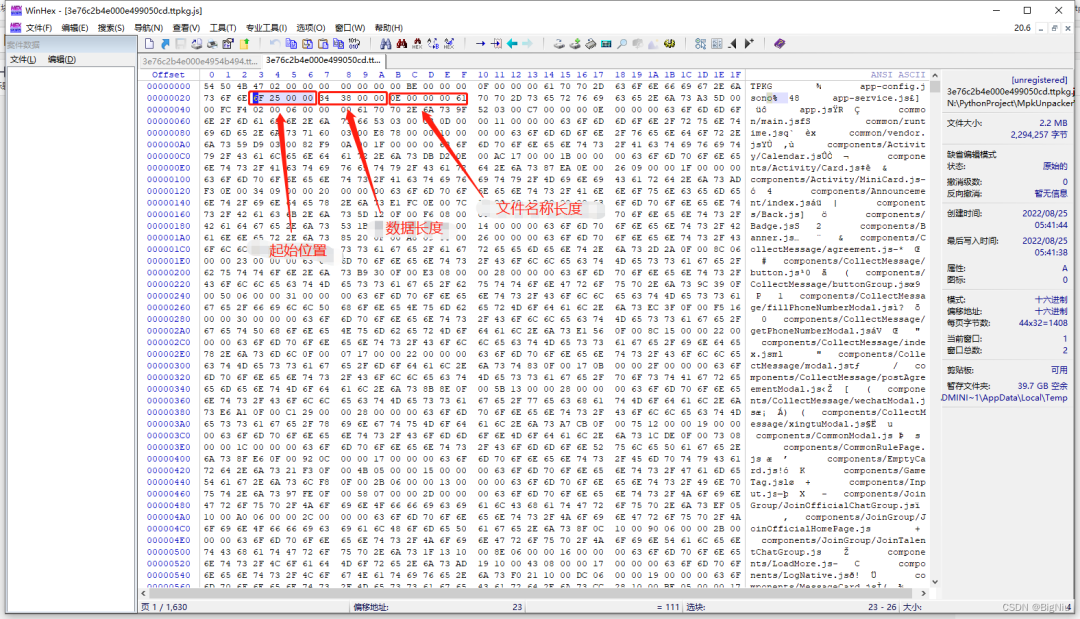Click the Go to offset arrow icon
This screenshot has width=1080, height=619.
[x=480, y=43]
